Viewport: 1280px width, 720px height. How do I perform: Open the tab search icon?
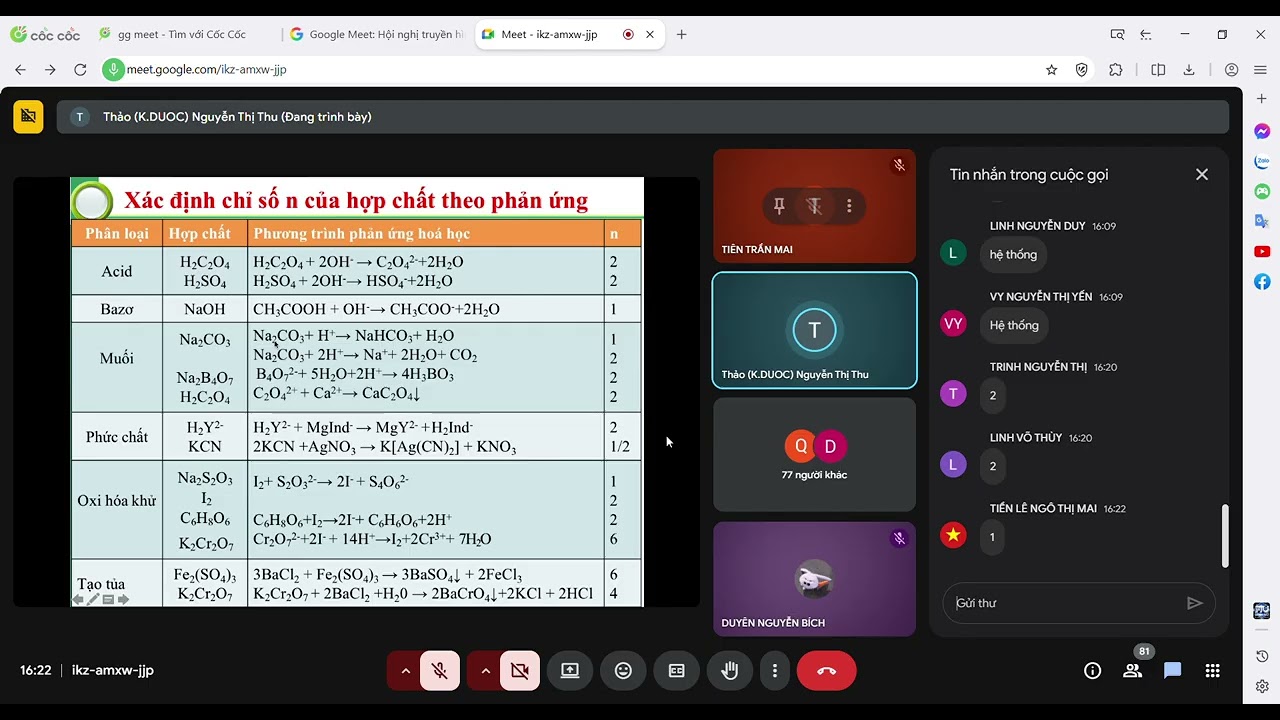coord(1117,34)
